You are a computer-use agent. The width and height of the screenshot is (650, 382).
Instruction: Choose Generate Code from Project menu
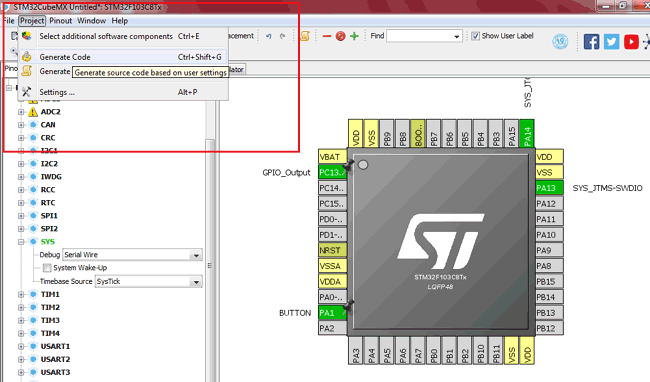point(123,57)
